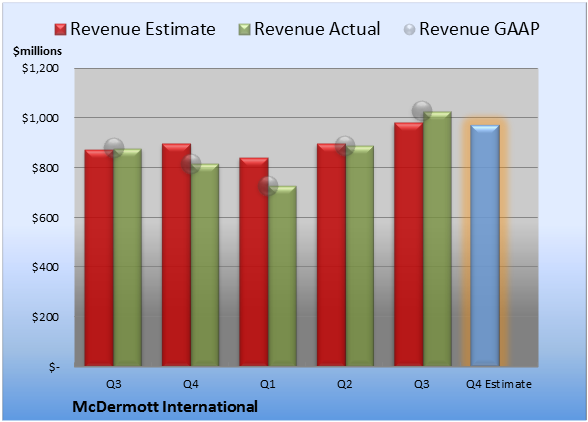Click the '$millions' axis unit label
Screen dimensions: 588x422
click(x=38, y=51)
